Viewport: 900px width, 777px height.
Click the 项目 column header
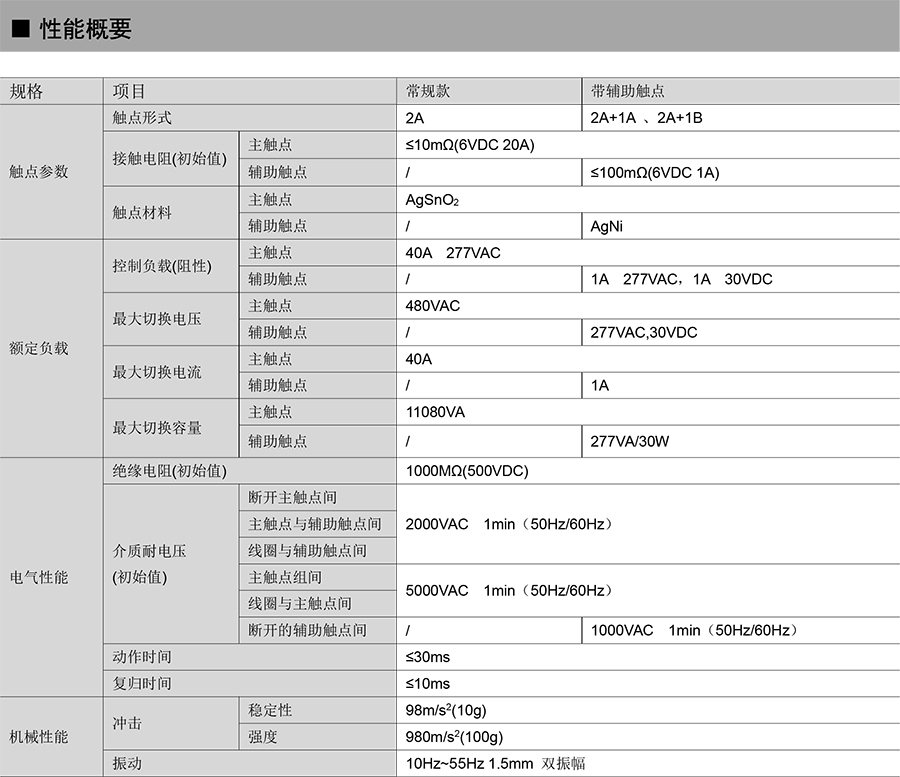[130, 91]
